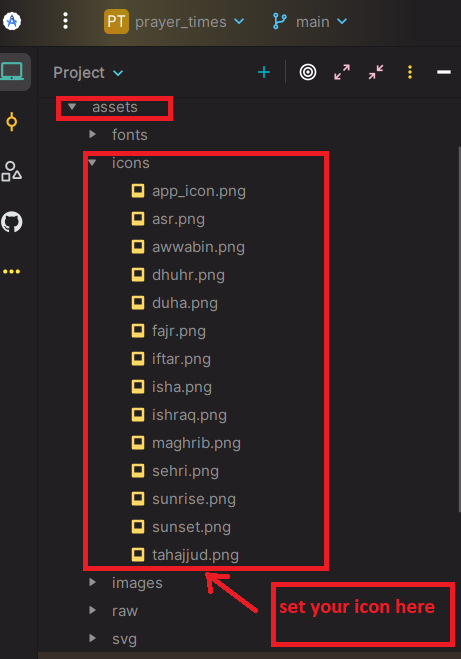Open the Commit tool window icon

12,122
